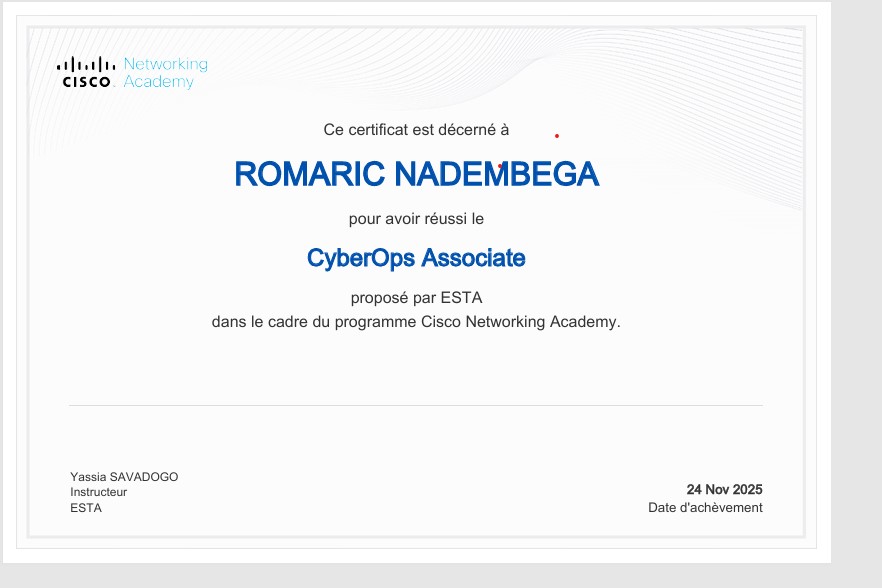The height and width of the screenshot is (588, 882).
Task: Click the "Date d'achèvement" label
Action: pyautogui.click(x=705, y=508)
